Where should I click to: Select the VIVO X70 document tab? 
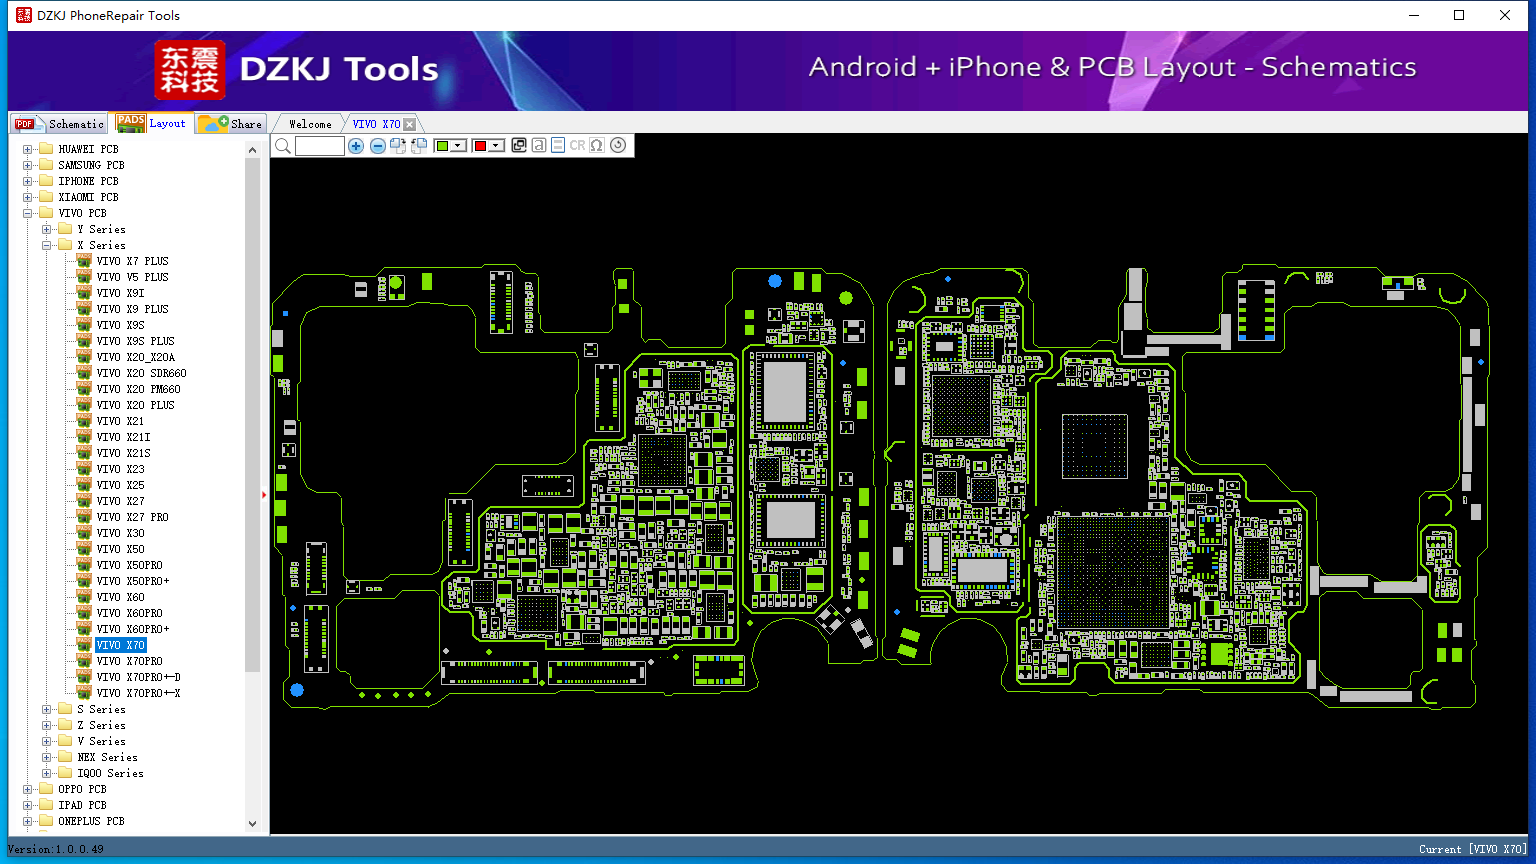(376, 124)
